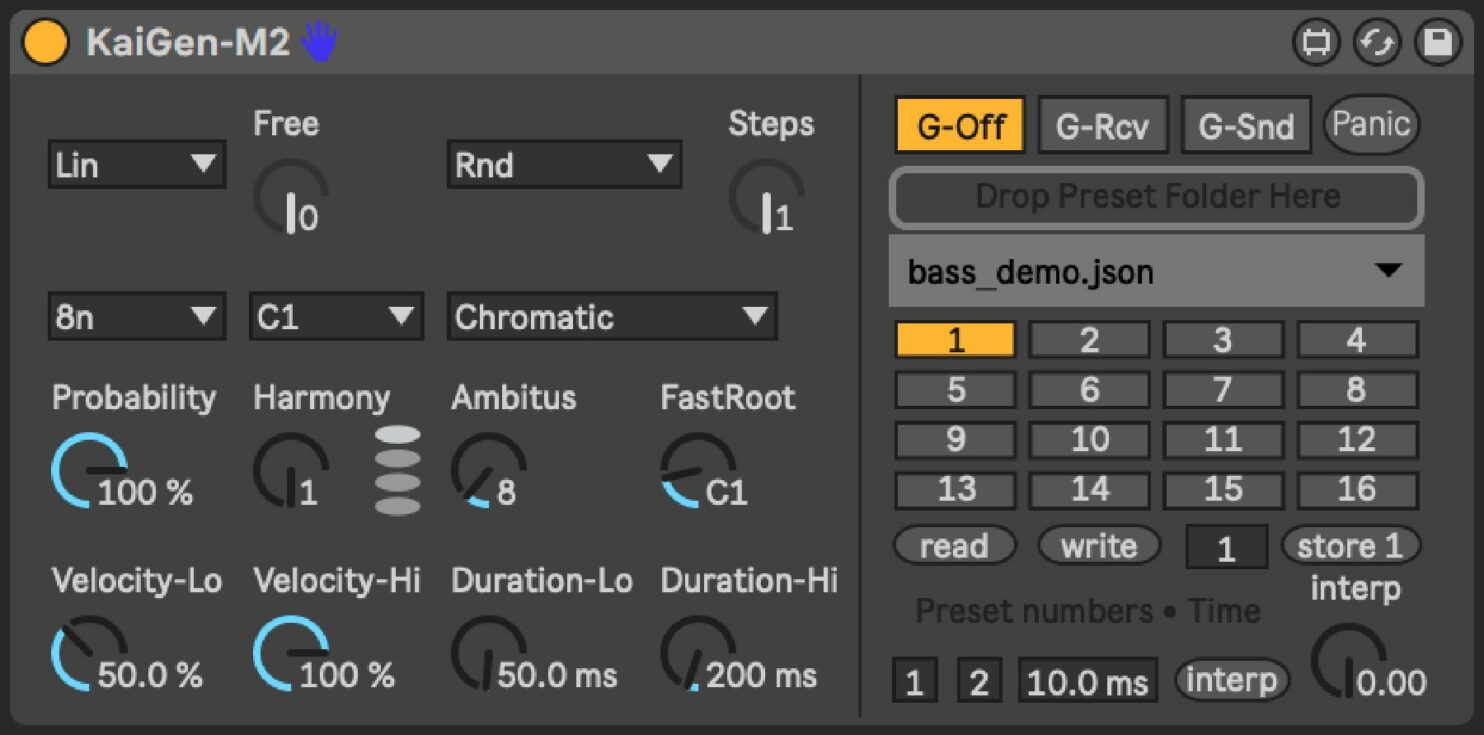This screenshot has height=735, width=1484.
Task: Click the stacked ovals harmony indicator
Action: click(x=397, y=470)
